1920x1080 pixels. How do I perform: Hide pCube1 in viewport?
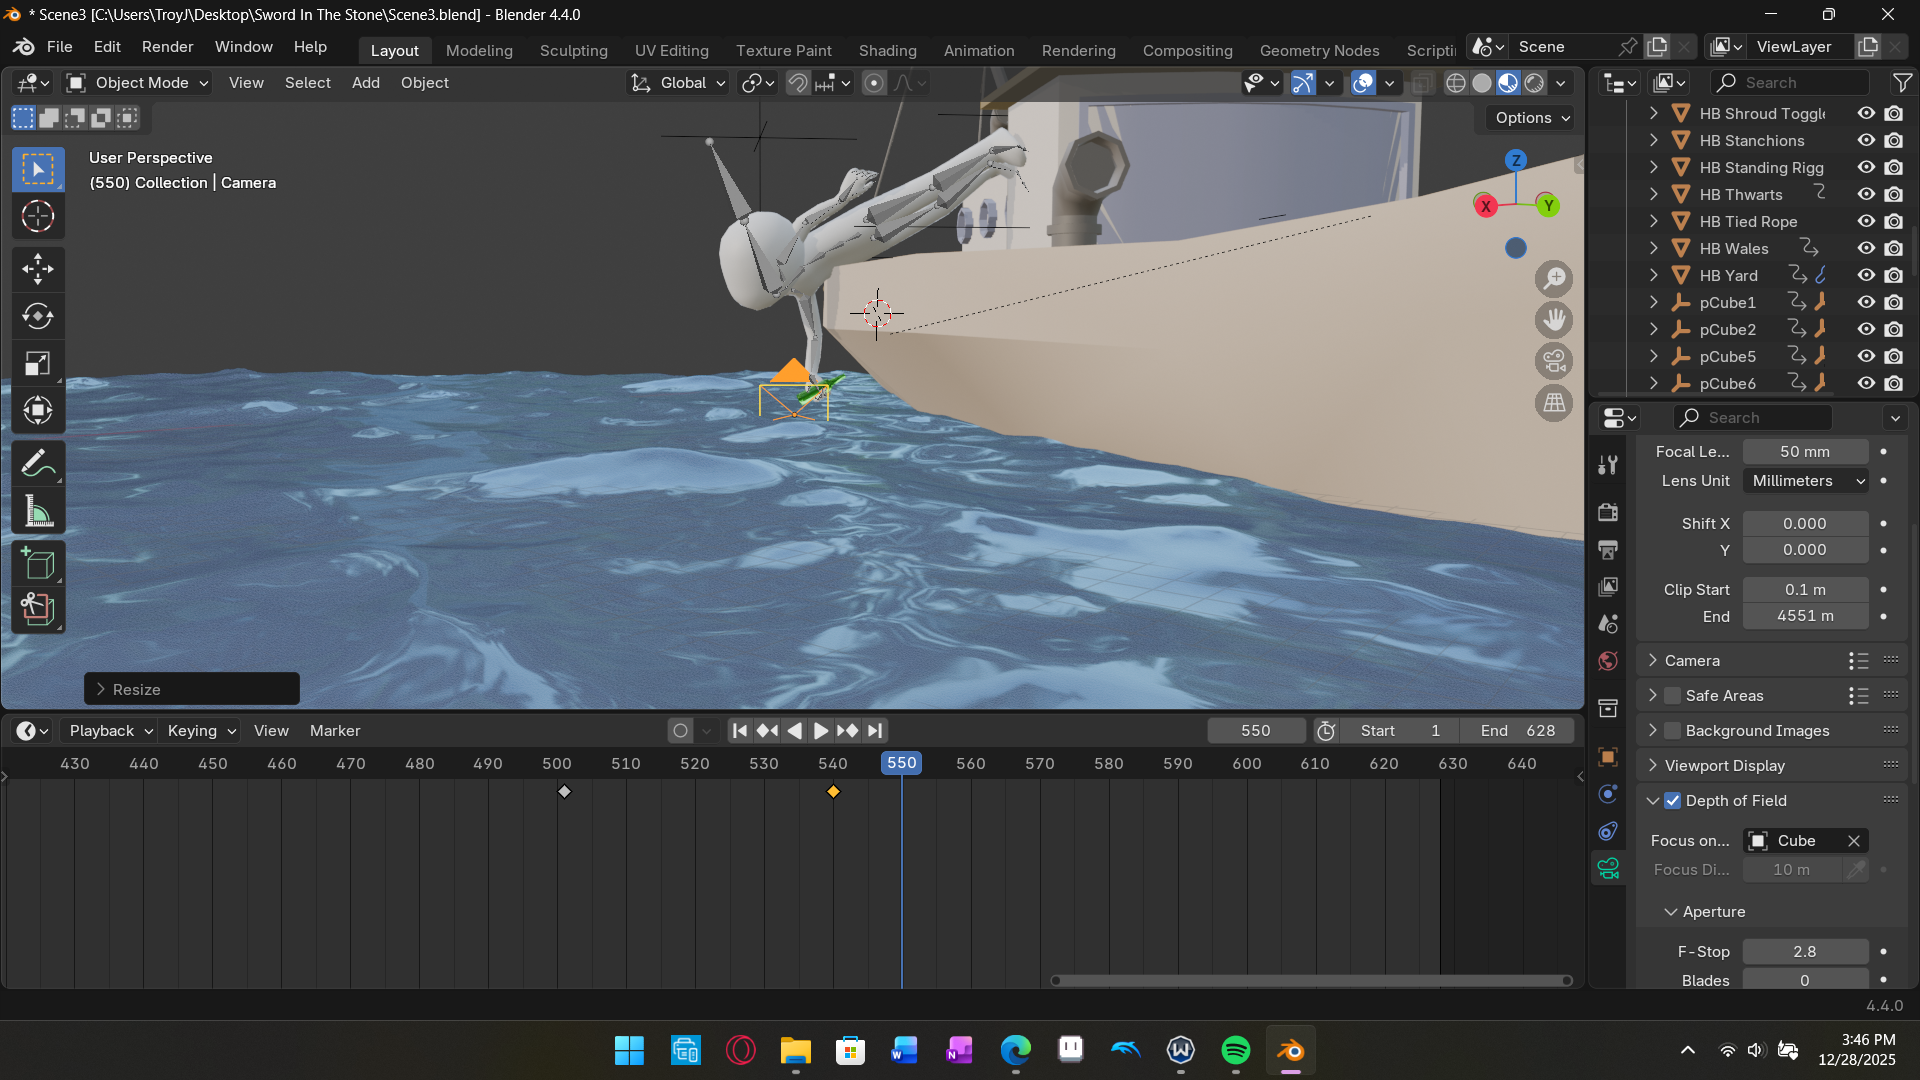click(1866, 303)
